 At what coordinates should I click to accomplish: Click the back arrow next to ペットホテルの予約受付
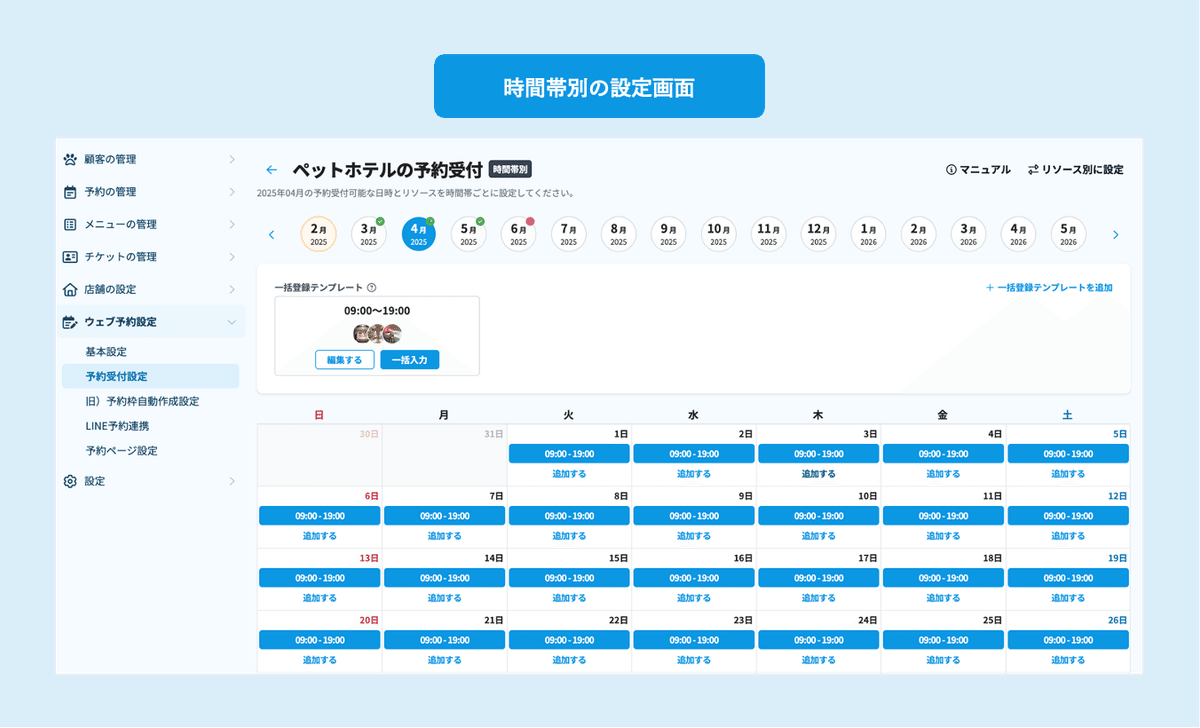coord(271,169)
